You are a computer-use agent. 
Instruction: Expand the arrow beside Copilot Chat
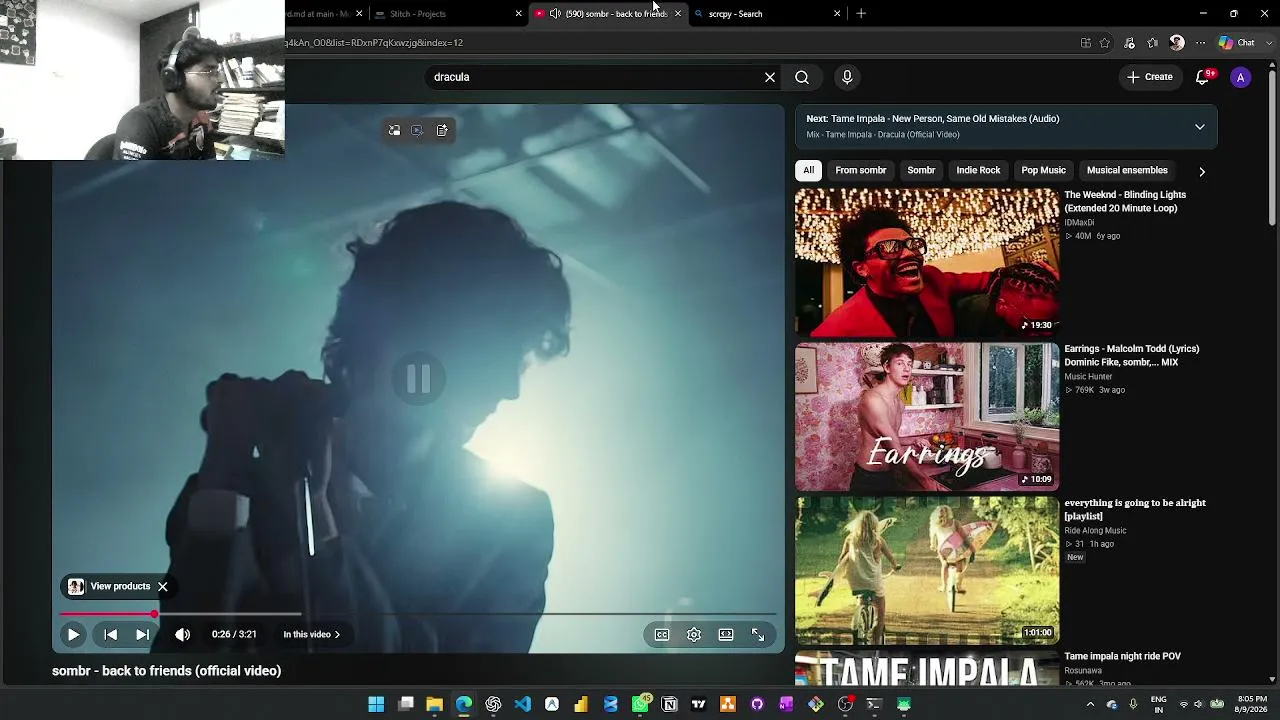coord(1271,43)
